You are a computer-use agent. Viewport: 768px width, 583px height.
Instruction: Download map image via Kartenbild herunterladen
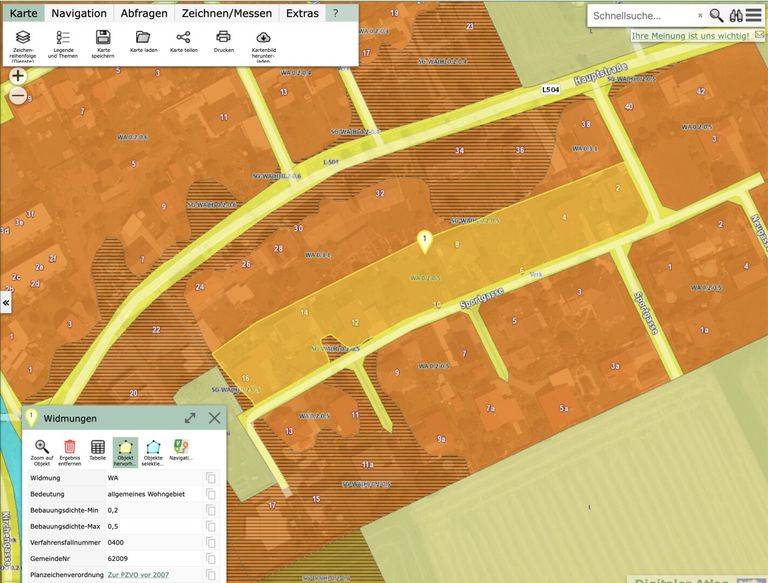263,37
